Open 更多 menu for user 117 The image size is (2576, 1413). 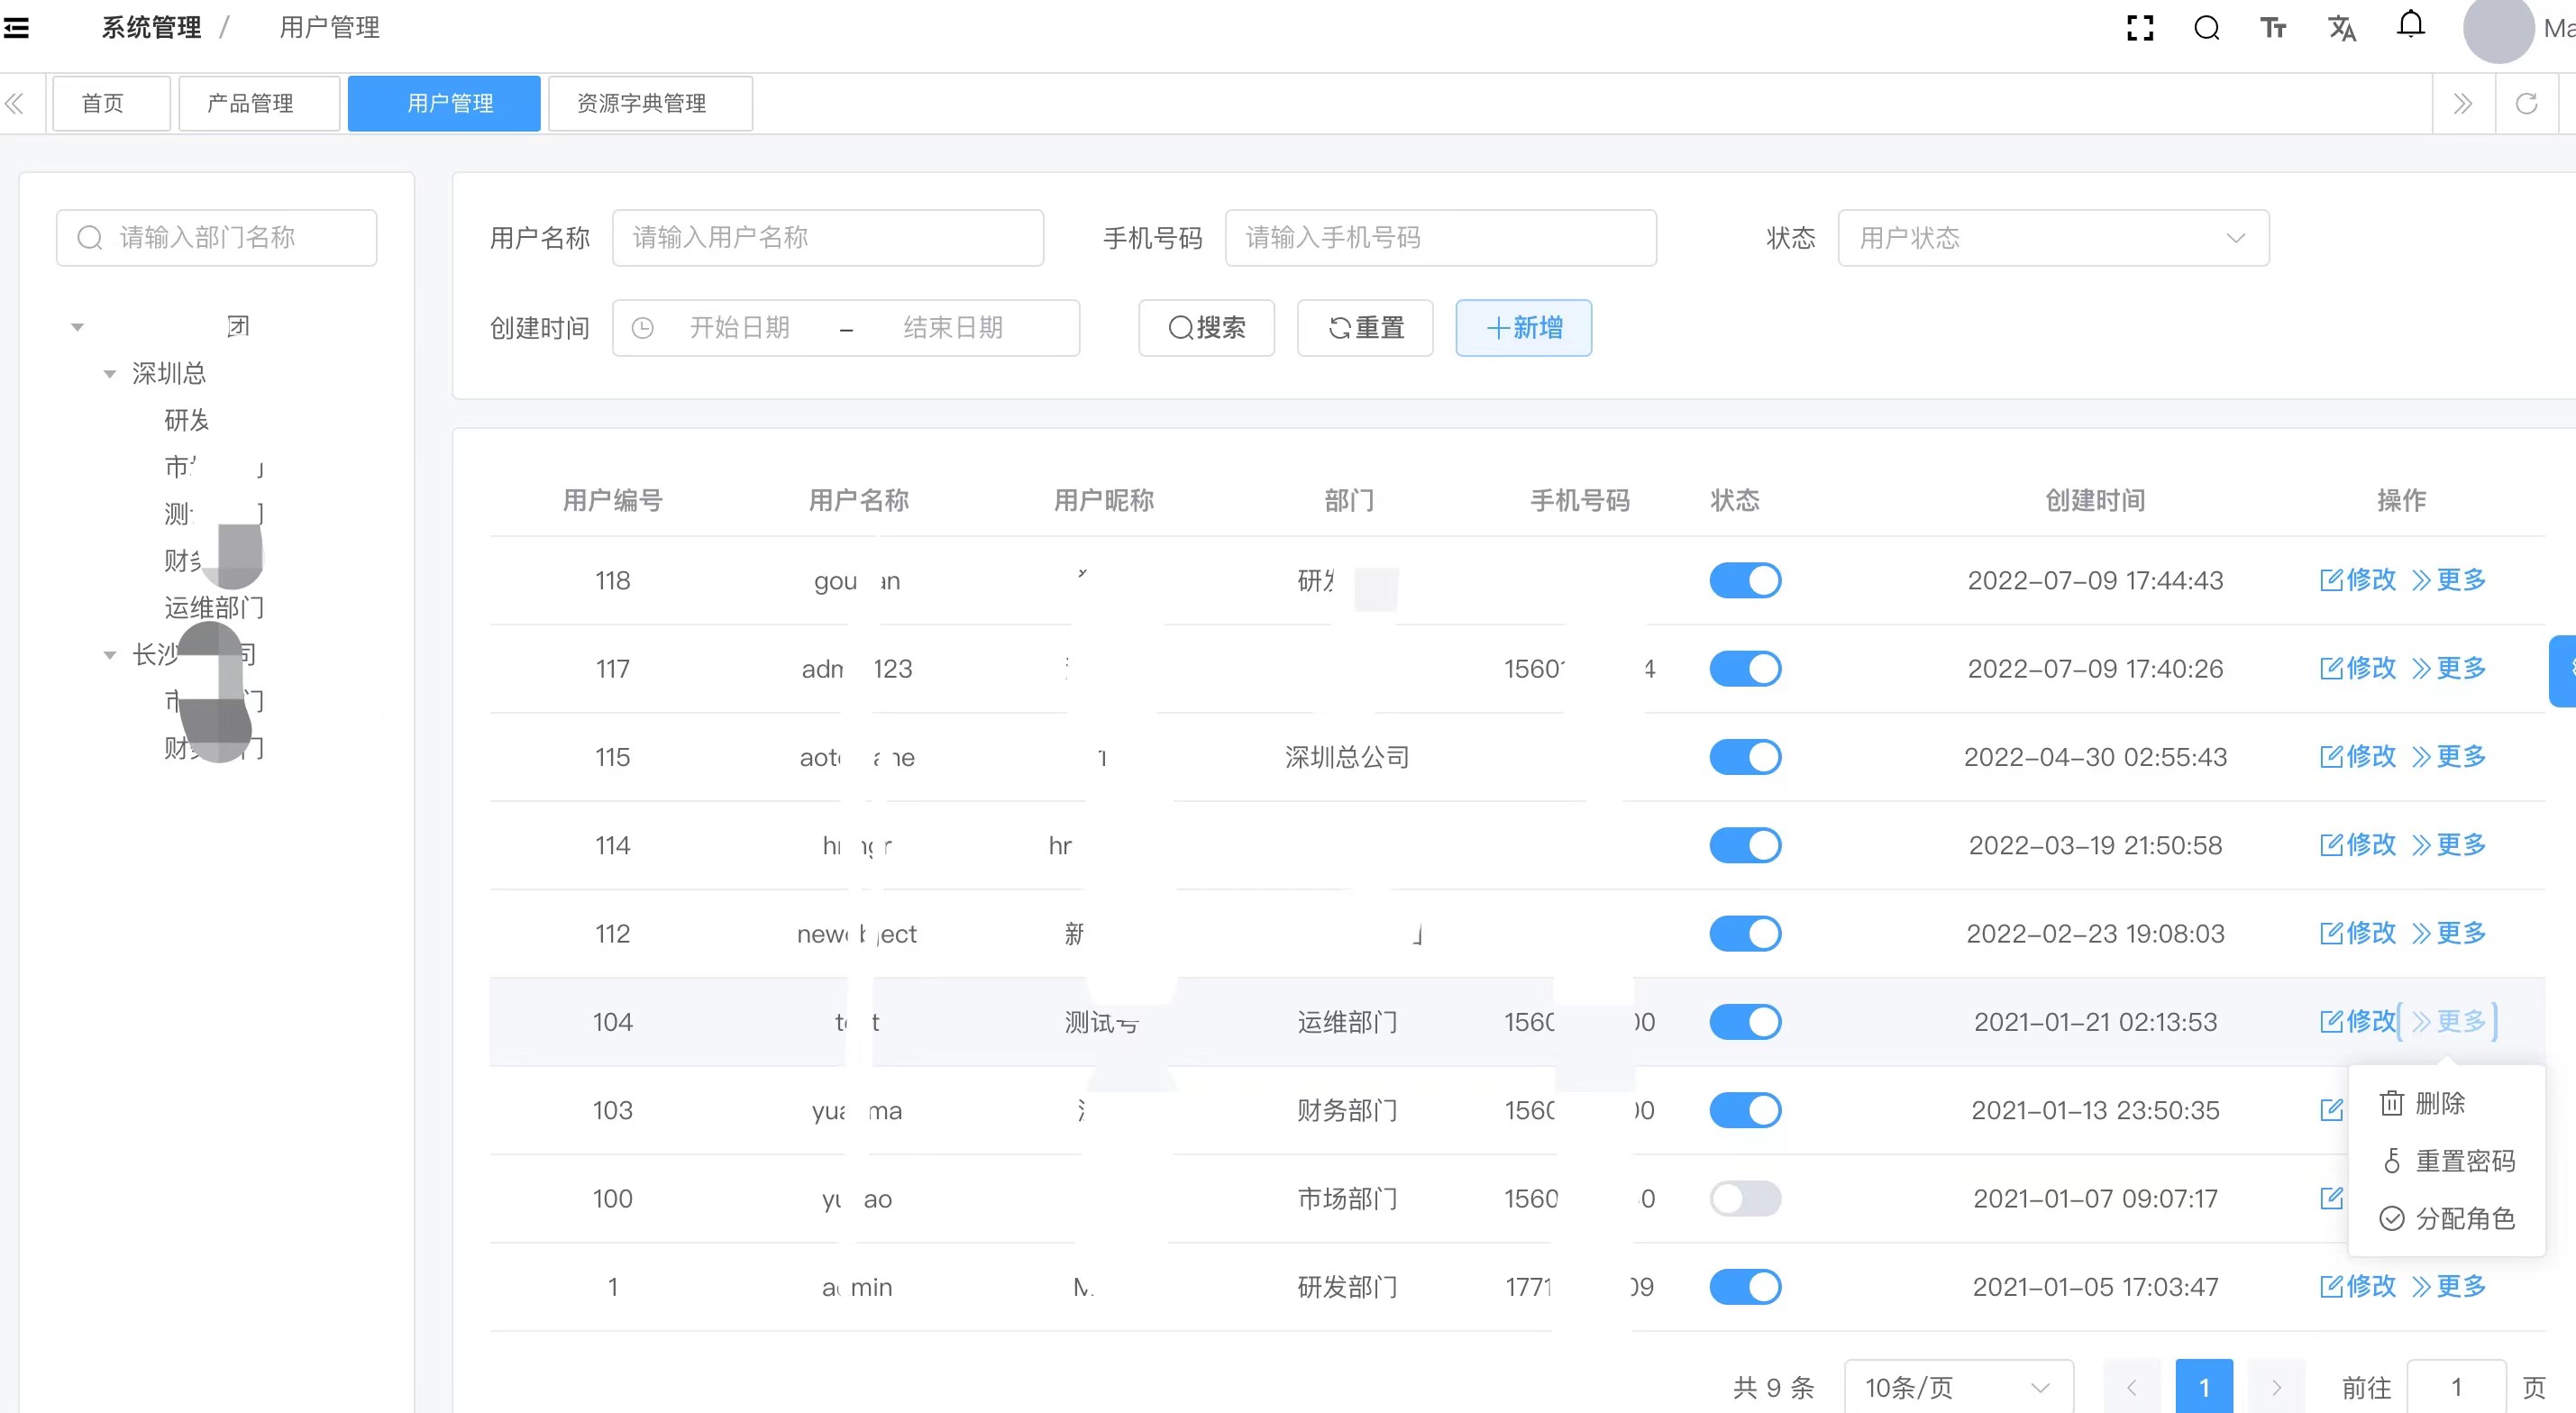click(x=2448, y=668)
